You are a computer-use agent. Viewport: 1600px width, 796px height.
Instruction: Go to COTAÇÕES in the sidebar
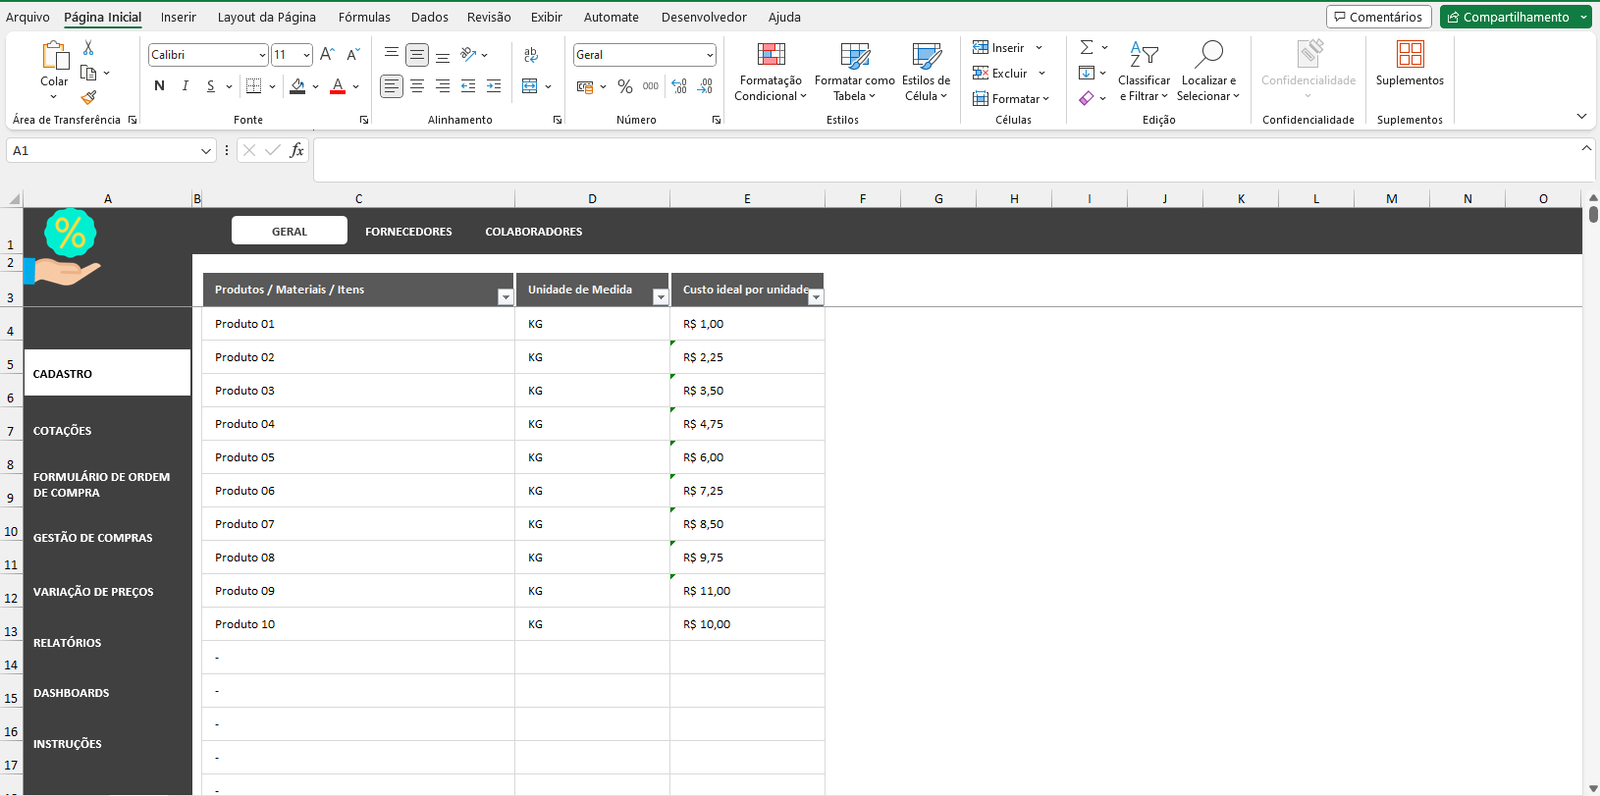[62, 431]
